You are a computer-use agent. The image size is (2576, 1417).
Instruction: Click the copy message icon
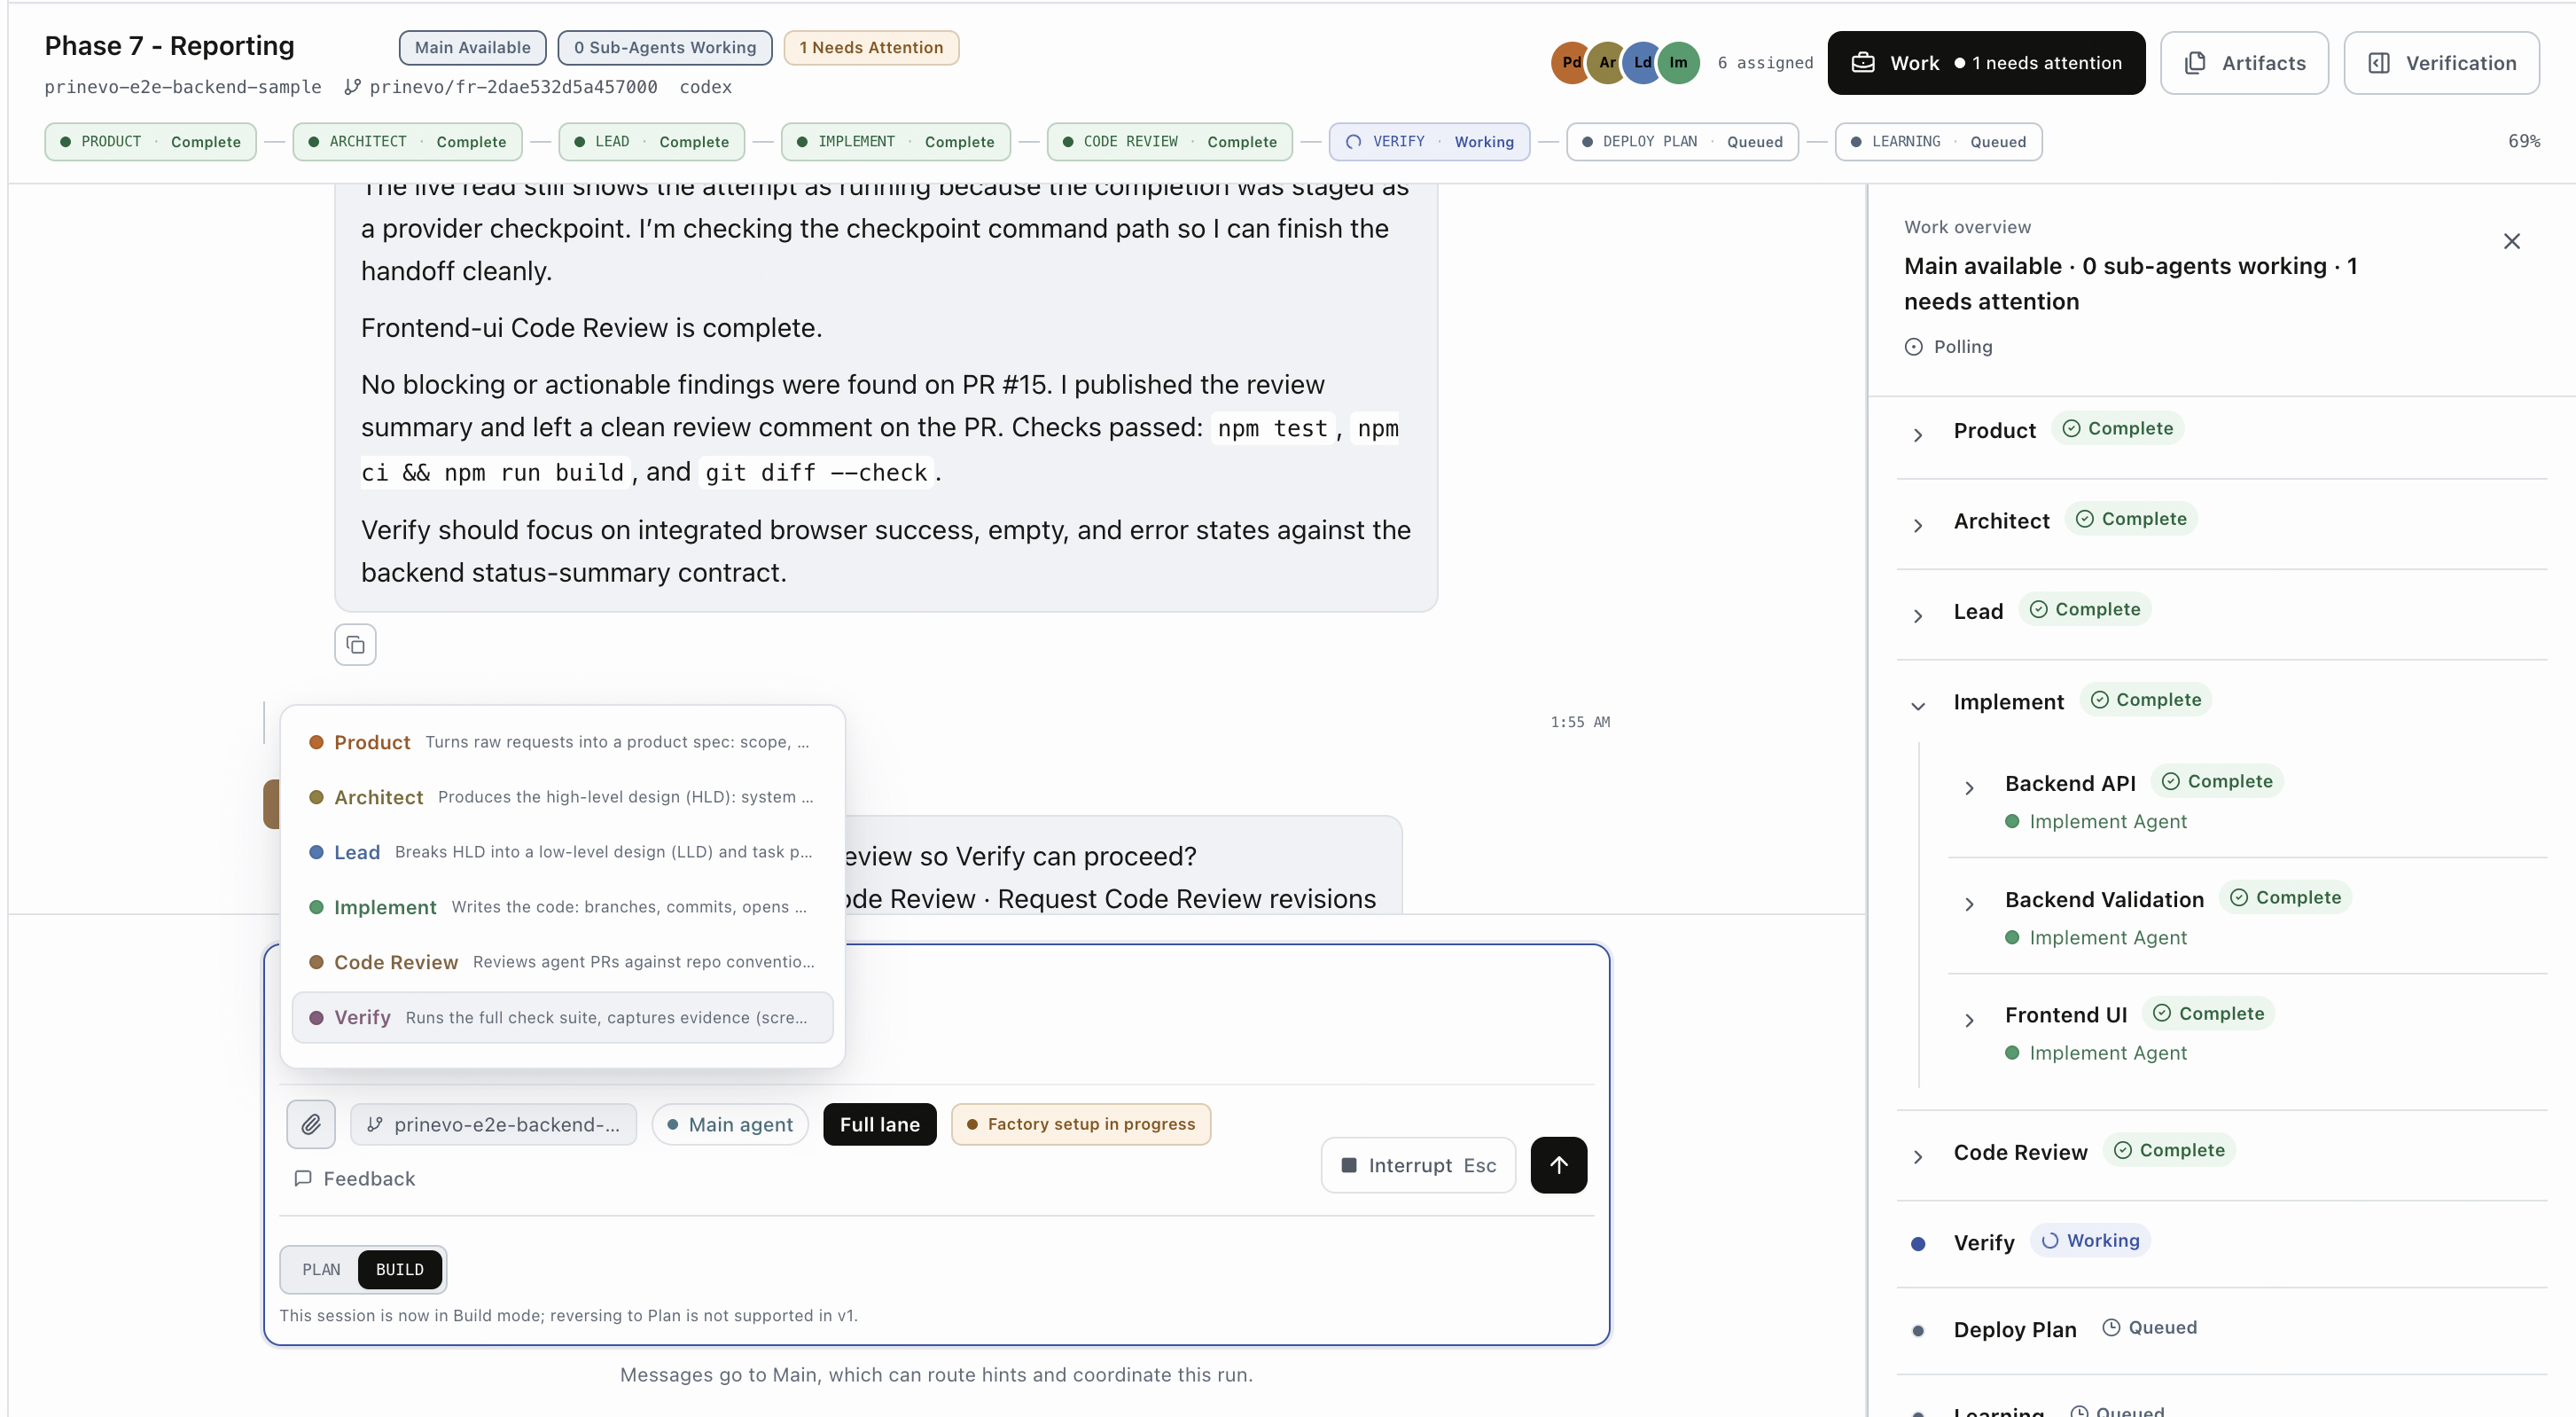click(355, 645)
